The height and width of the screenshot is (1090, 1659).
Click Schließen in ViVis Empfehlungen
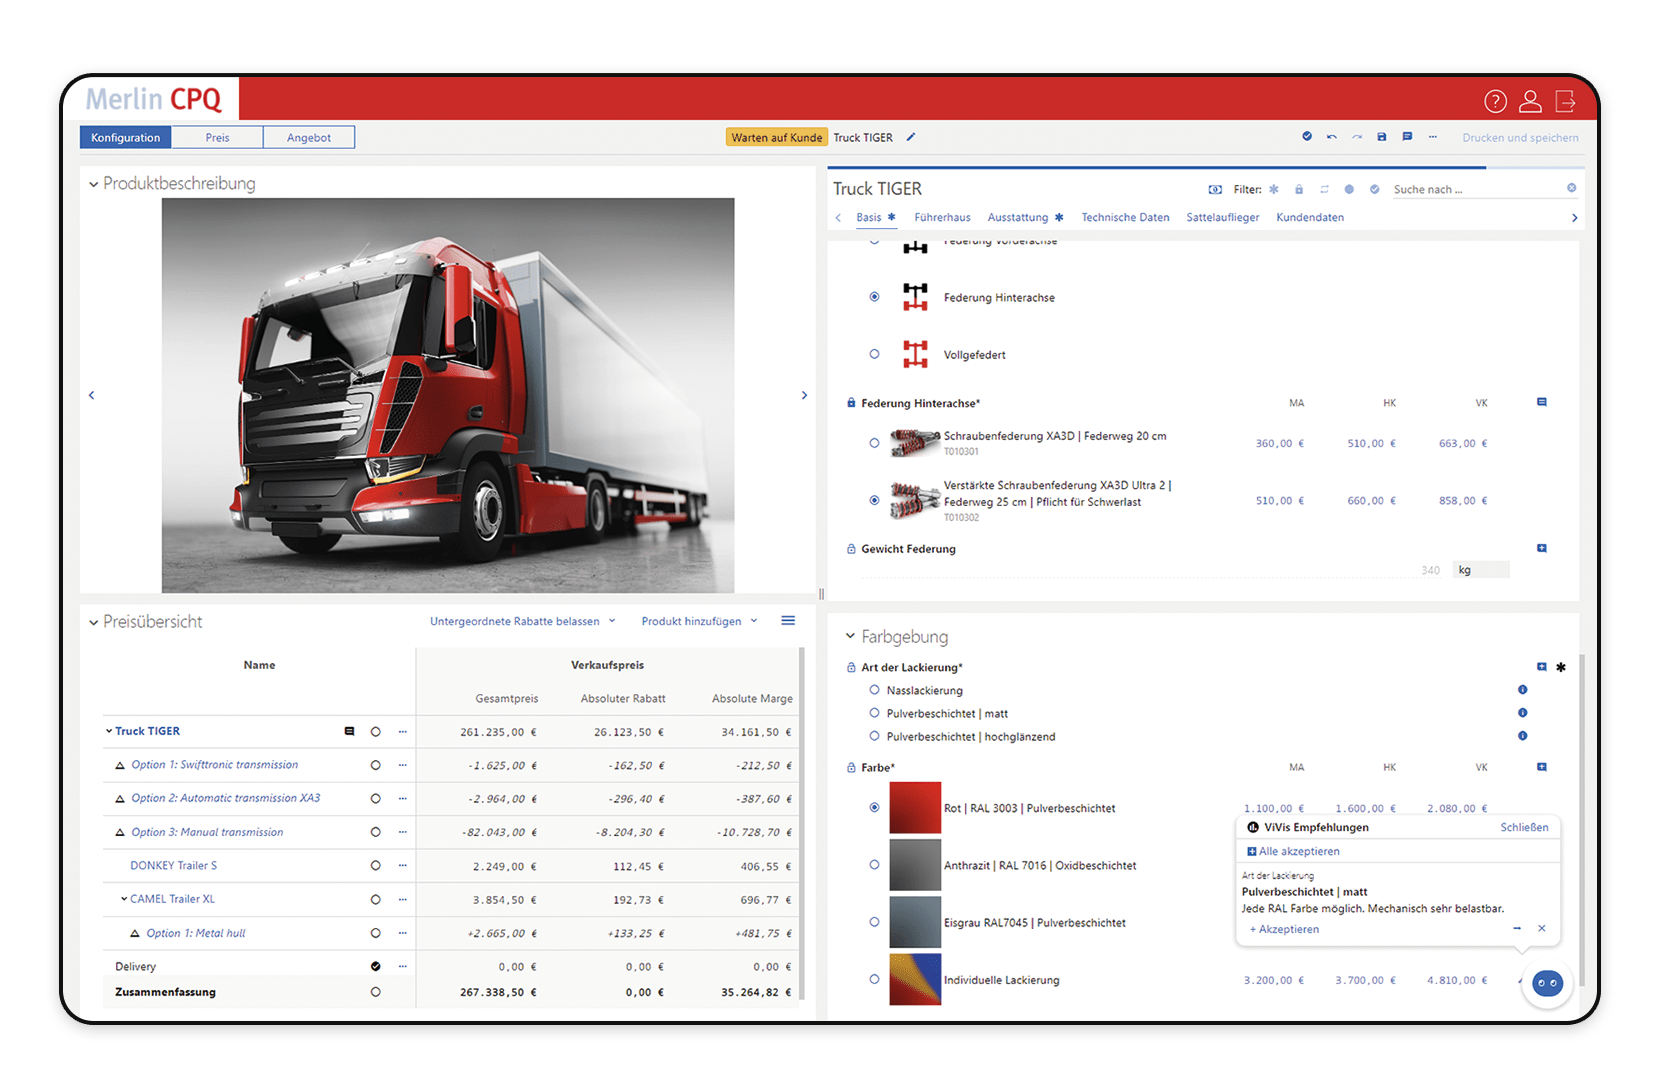(x=1524, y=827)
